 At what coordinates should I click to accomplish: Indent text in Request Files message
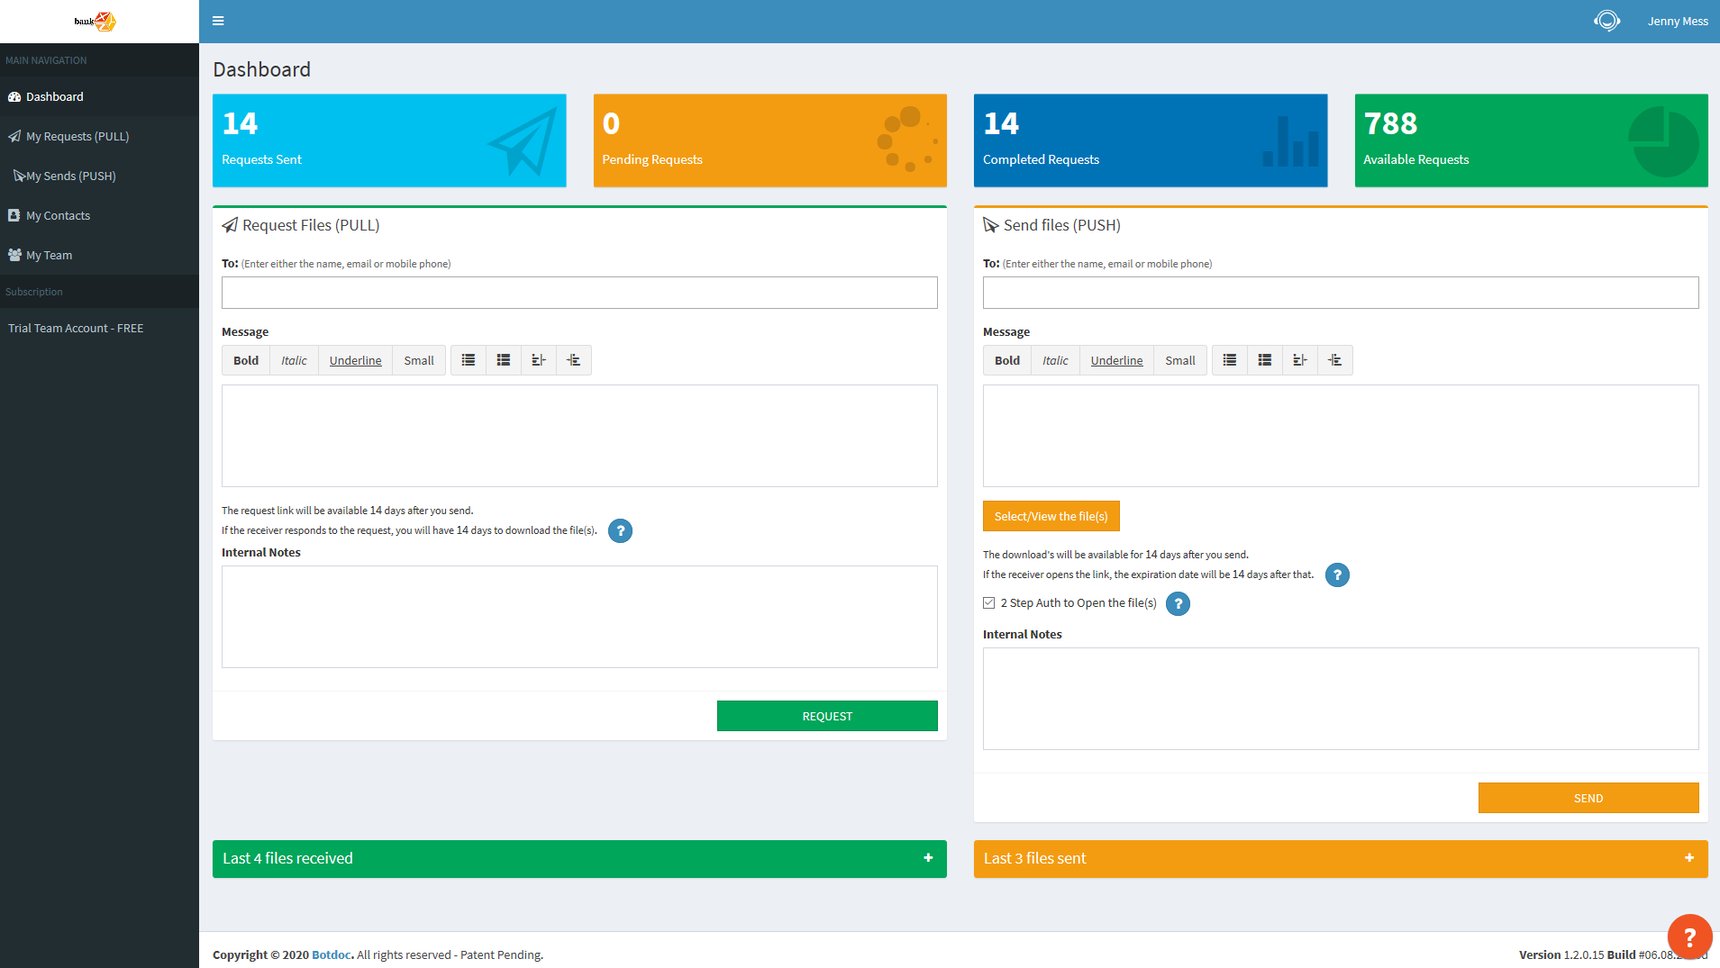pos(573,361)
